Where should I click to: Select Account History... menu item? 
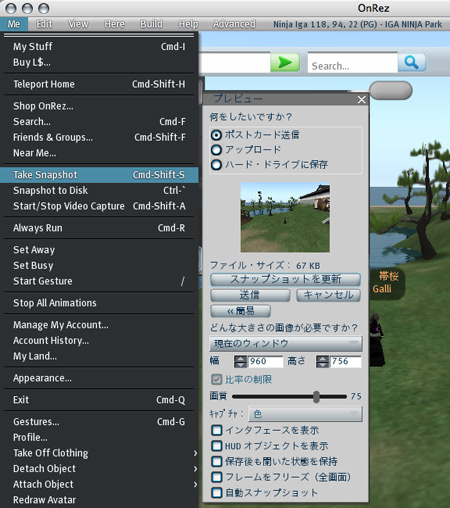point(99,340)
